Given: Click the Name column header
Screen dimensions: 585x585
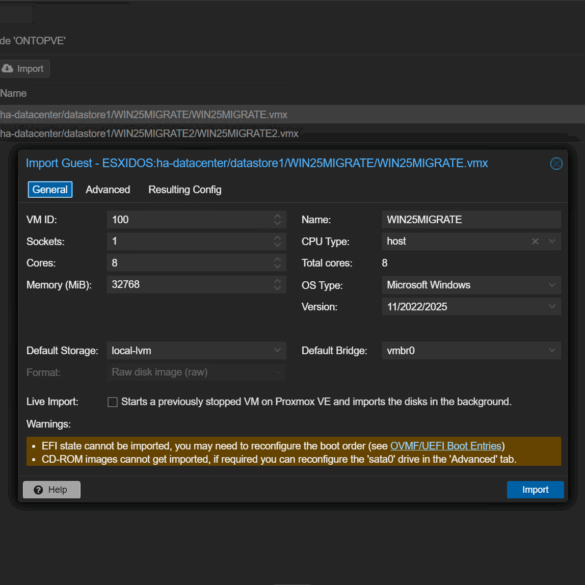Looking at the screenshot, I should point(13,93).
